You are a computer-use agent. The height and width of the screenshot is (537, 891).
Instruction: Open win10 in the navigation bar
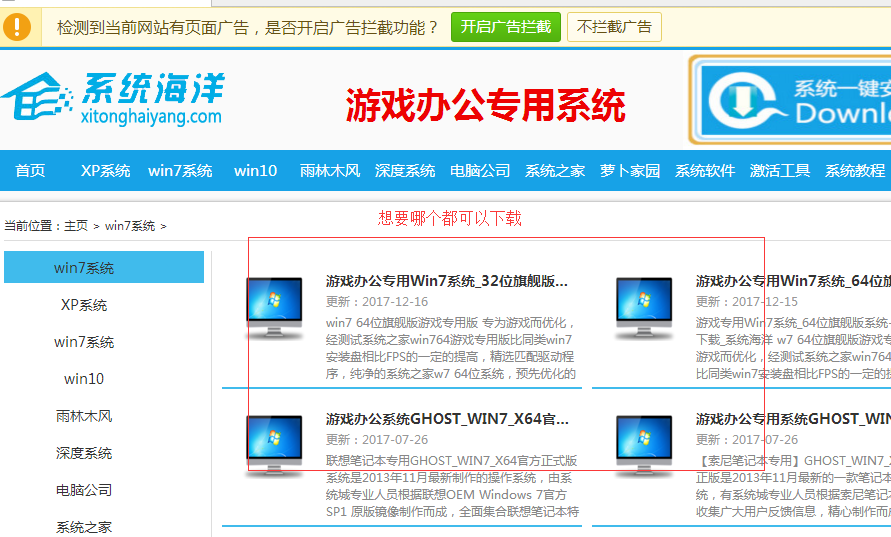(255, 170)
